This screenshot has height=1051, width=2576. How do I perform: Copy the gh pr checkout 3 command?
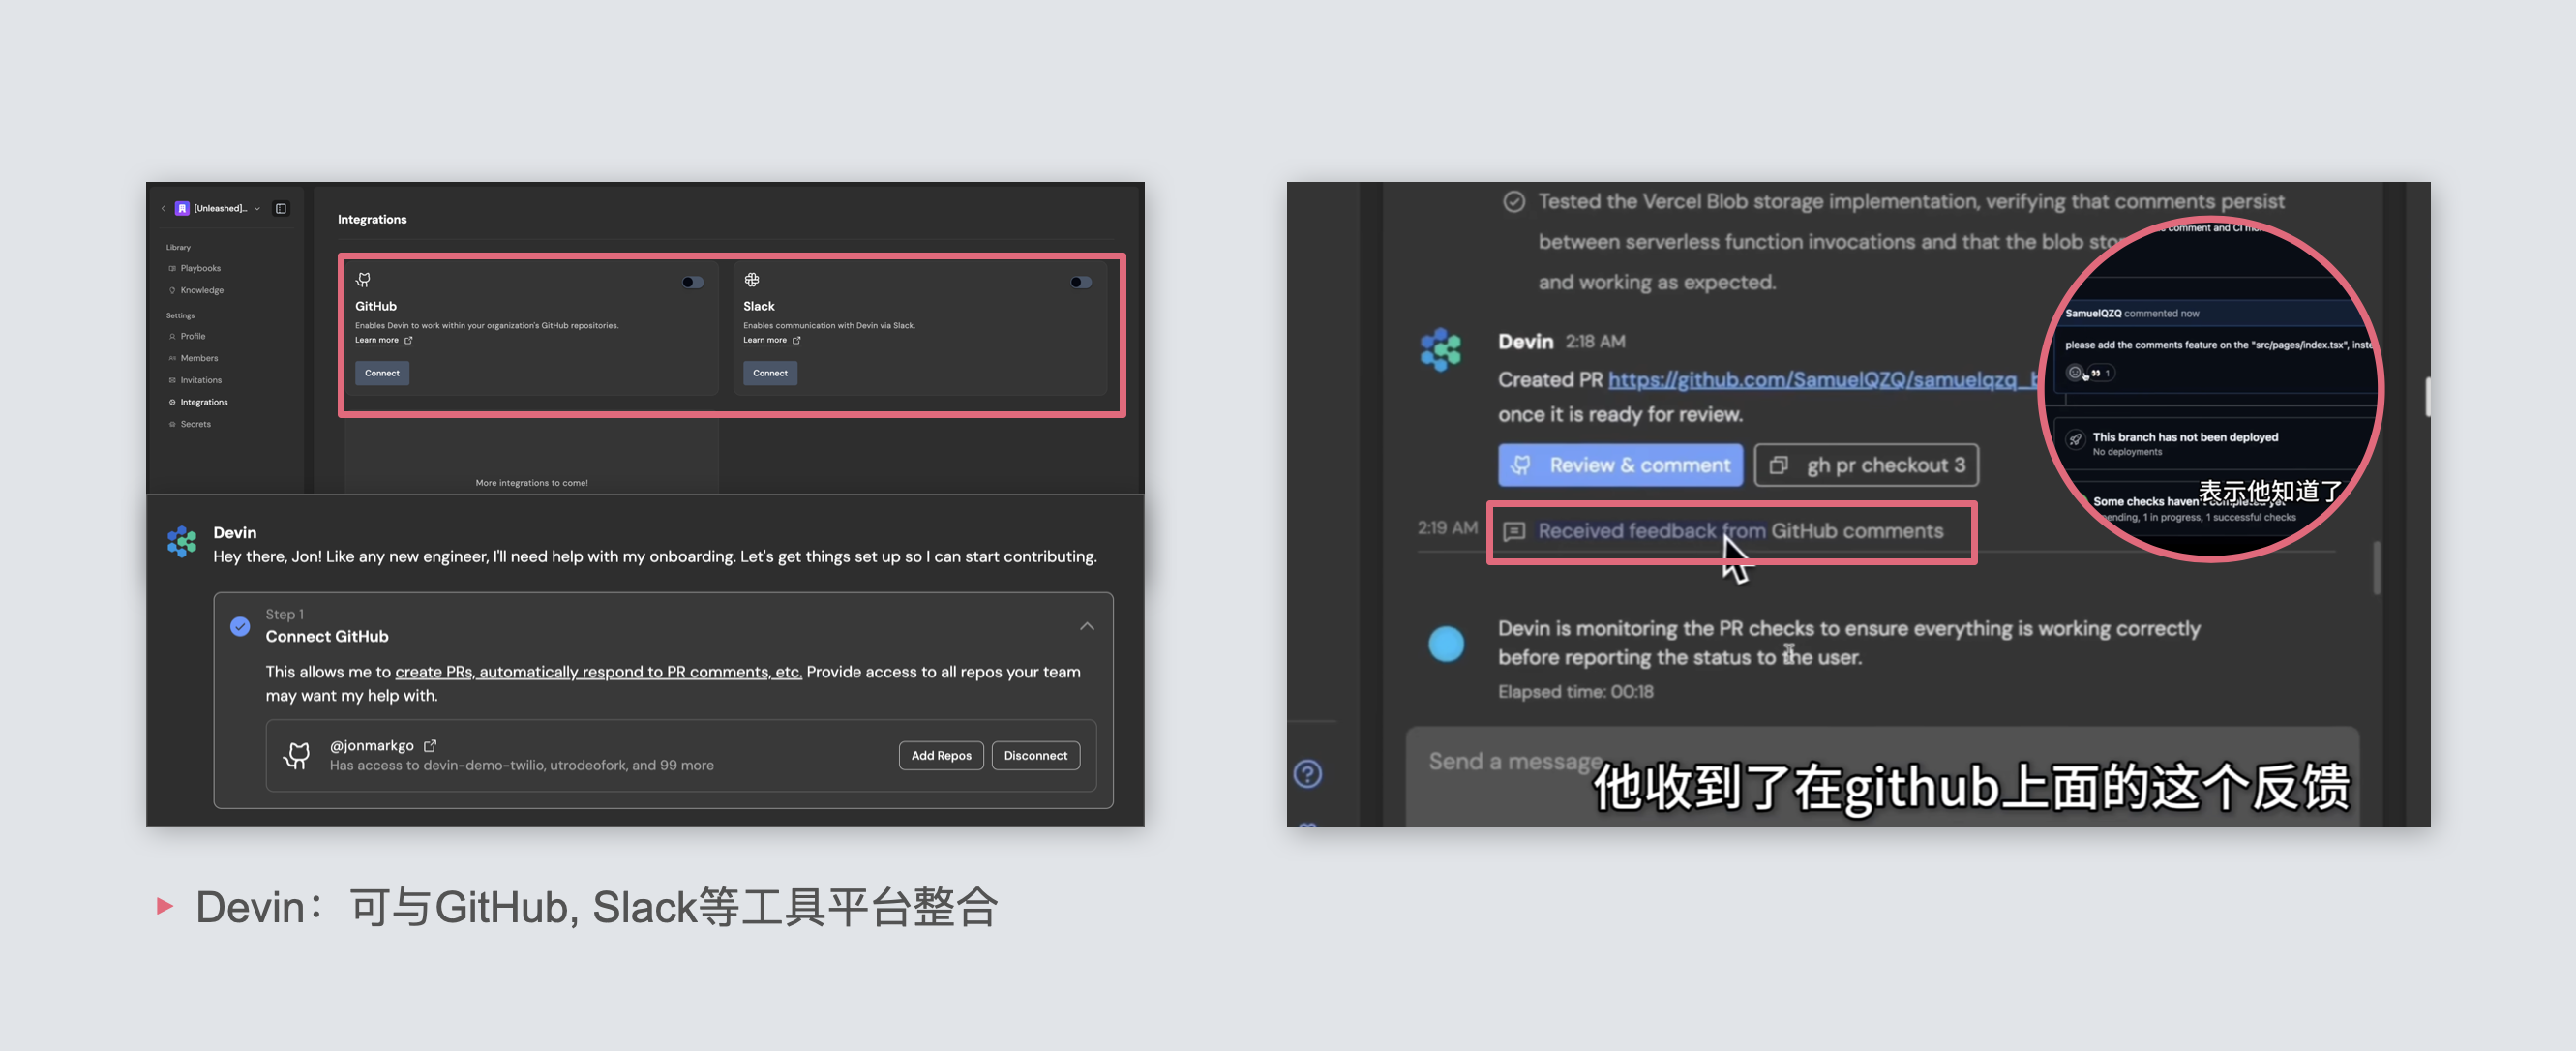(1866, 465)
